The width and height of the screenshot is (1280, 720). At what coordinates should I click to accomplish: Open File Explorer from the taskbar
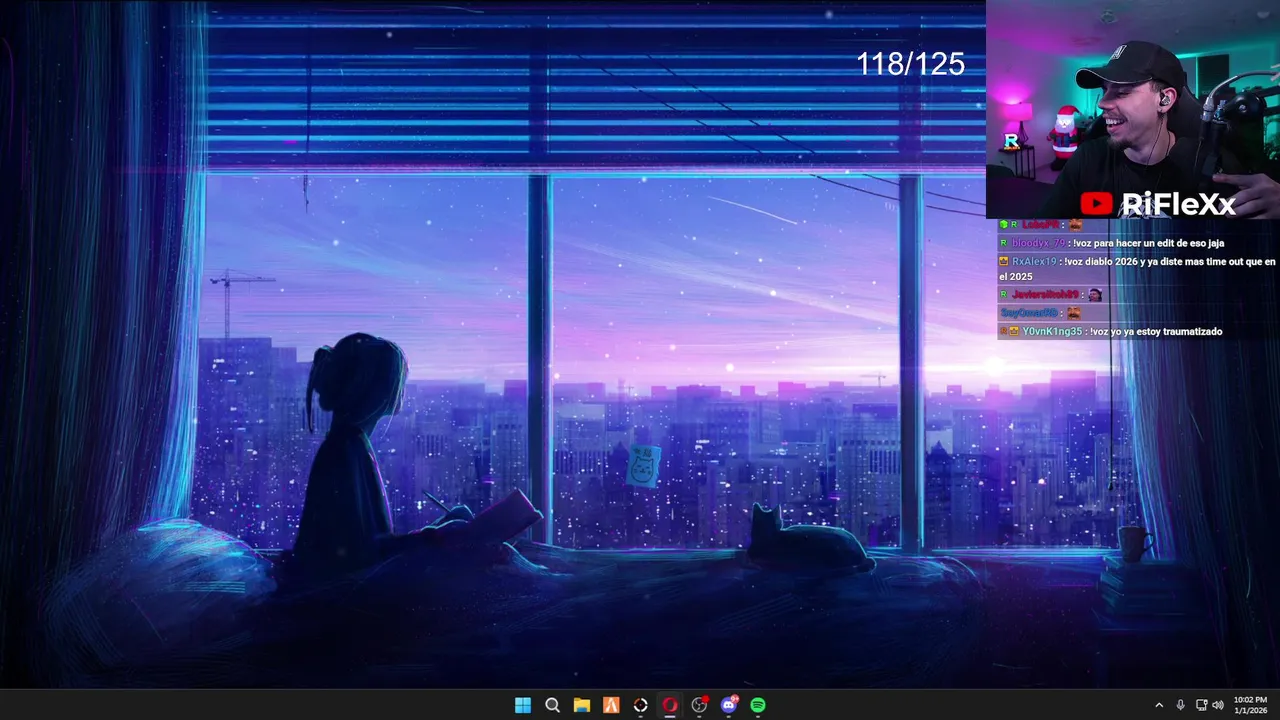(x=581, y=705)
